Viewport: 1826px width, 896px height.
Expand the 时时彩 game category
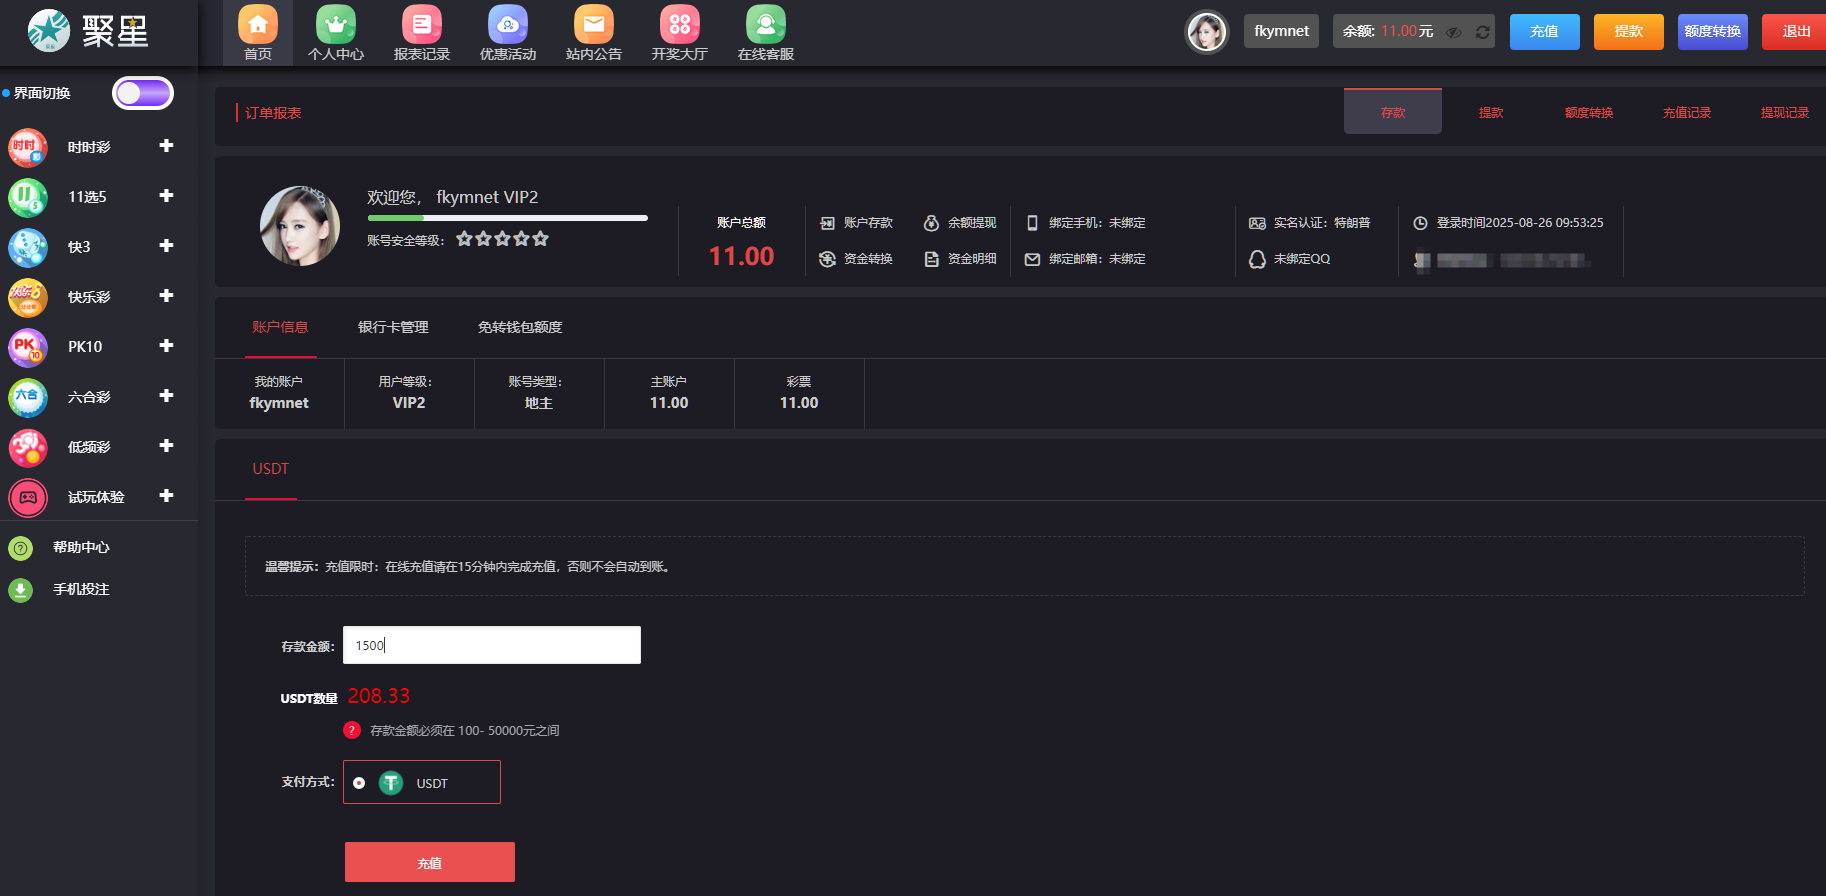click(x=166, y=146)
